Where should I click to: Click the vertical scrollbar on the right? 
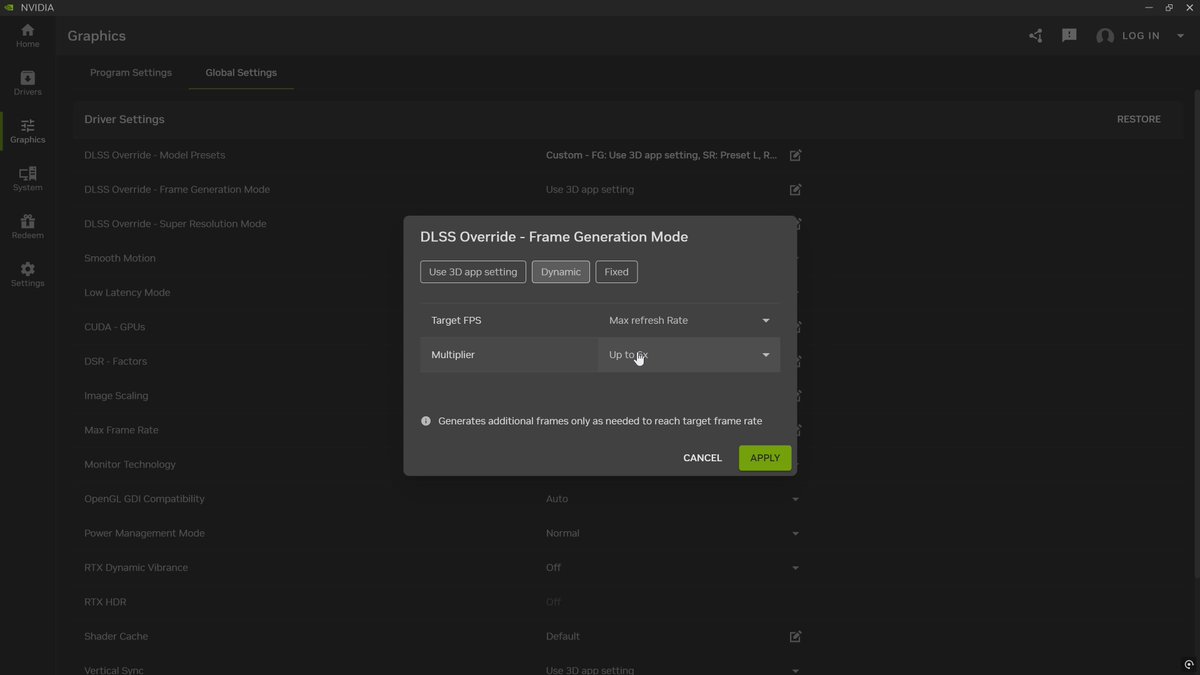(1196, 335)
